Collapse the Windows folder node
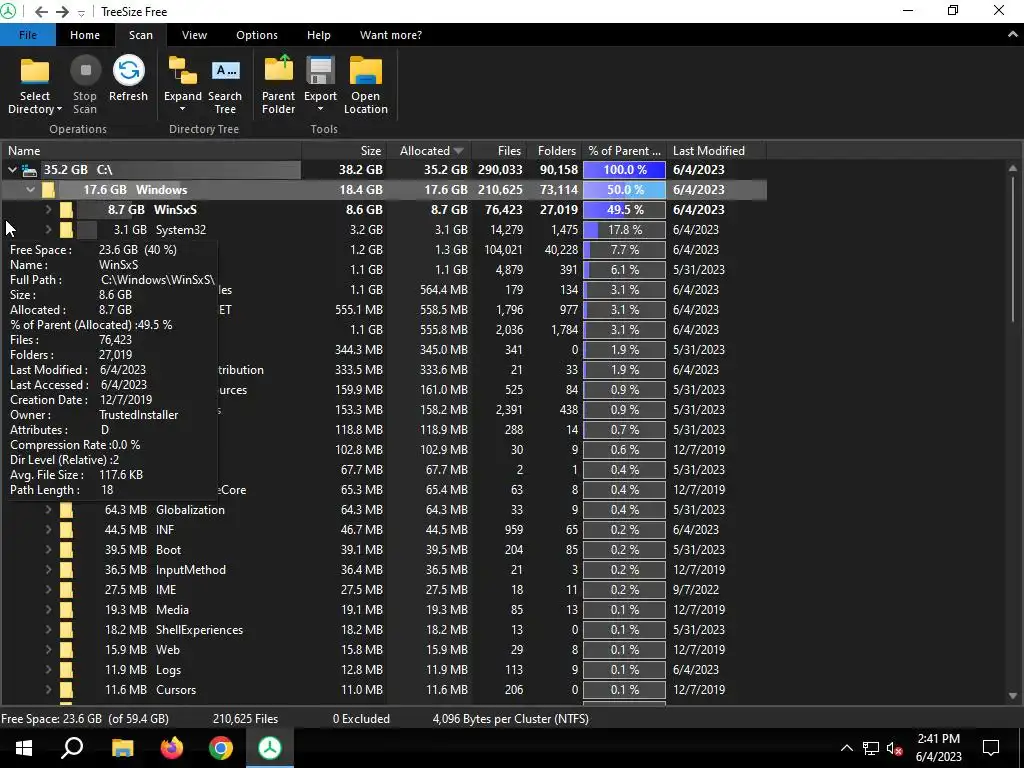This screenshot has width=1024, height=768. click(30, 190)
